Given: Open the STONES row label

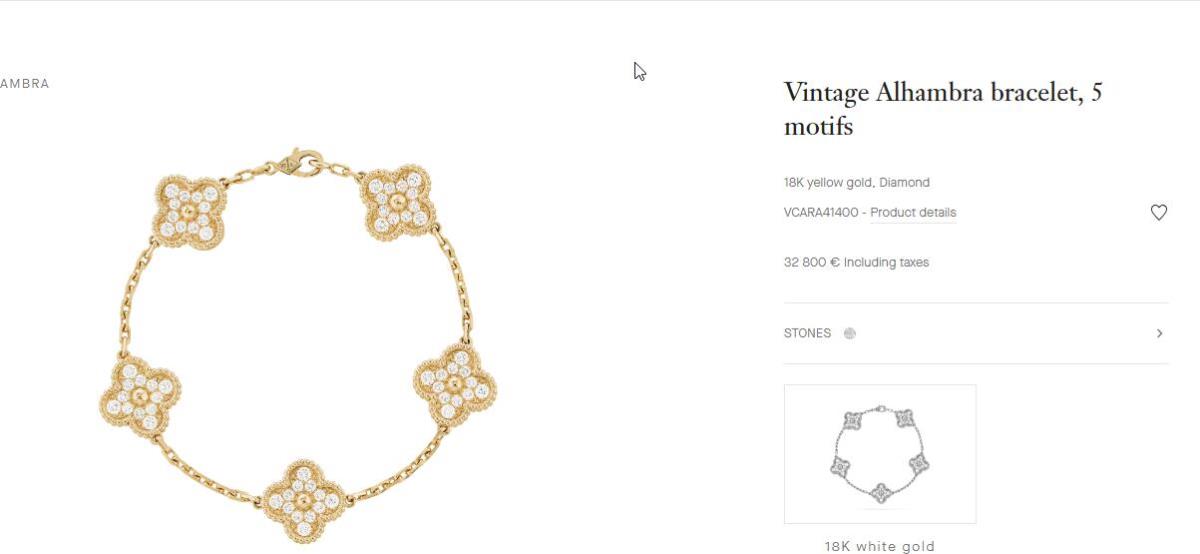Looking at the screenshot, I should point(807,333).
